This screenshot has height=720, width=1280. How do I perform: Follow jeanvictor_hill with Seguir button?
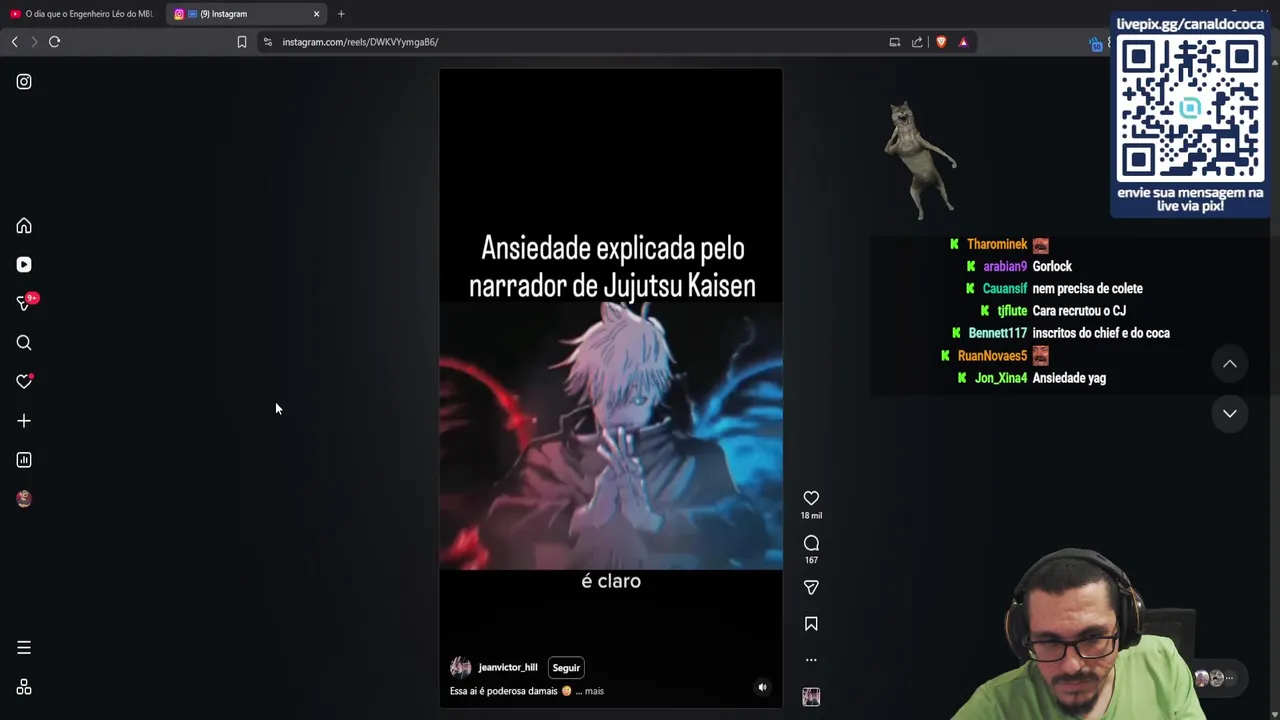coord(566,668)
